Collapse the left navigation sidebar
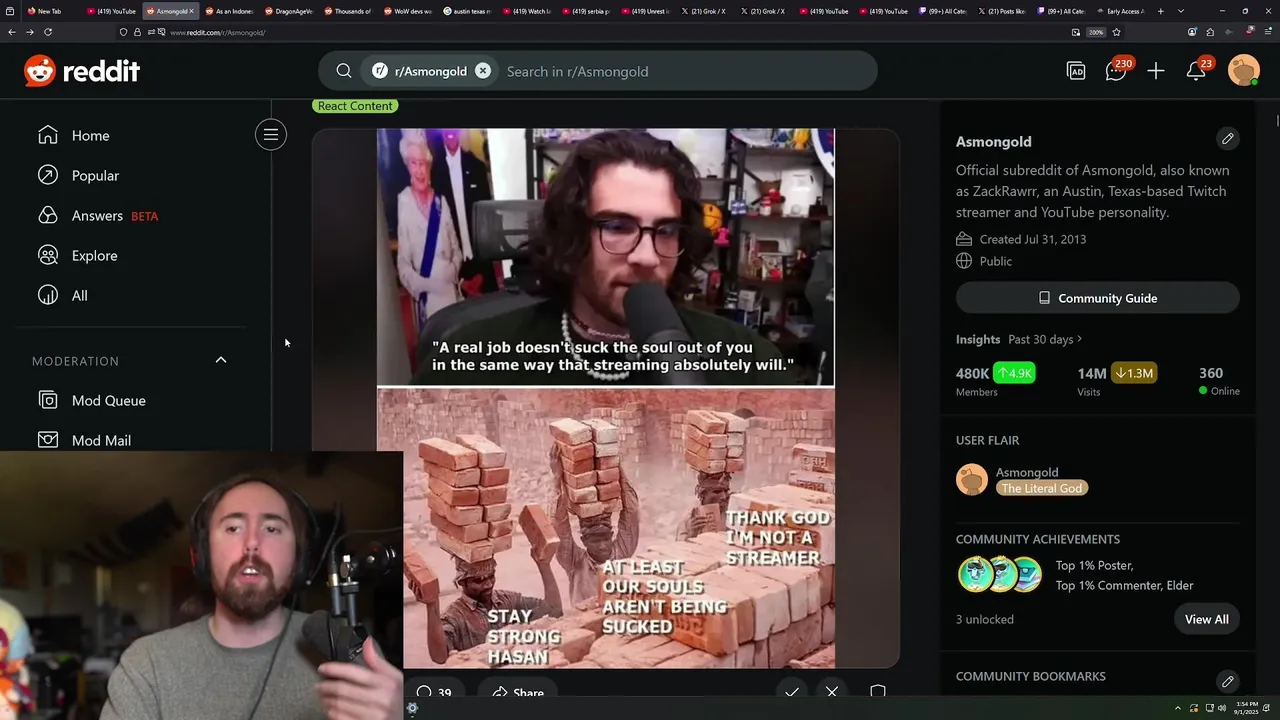Screen dimensions: 1280x720 (271, 135)
